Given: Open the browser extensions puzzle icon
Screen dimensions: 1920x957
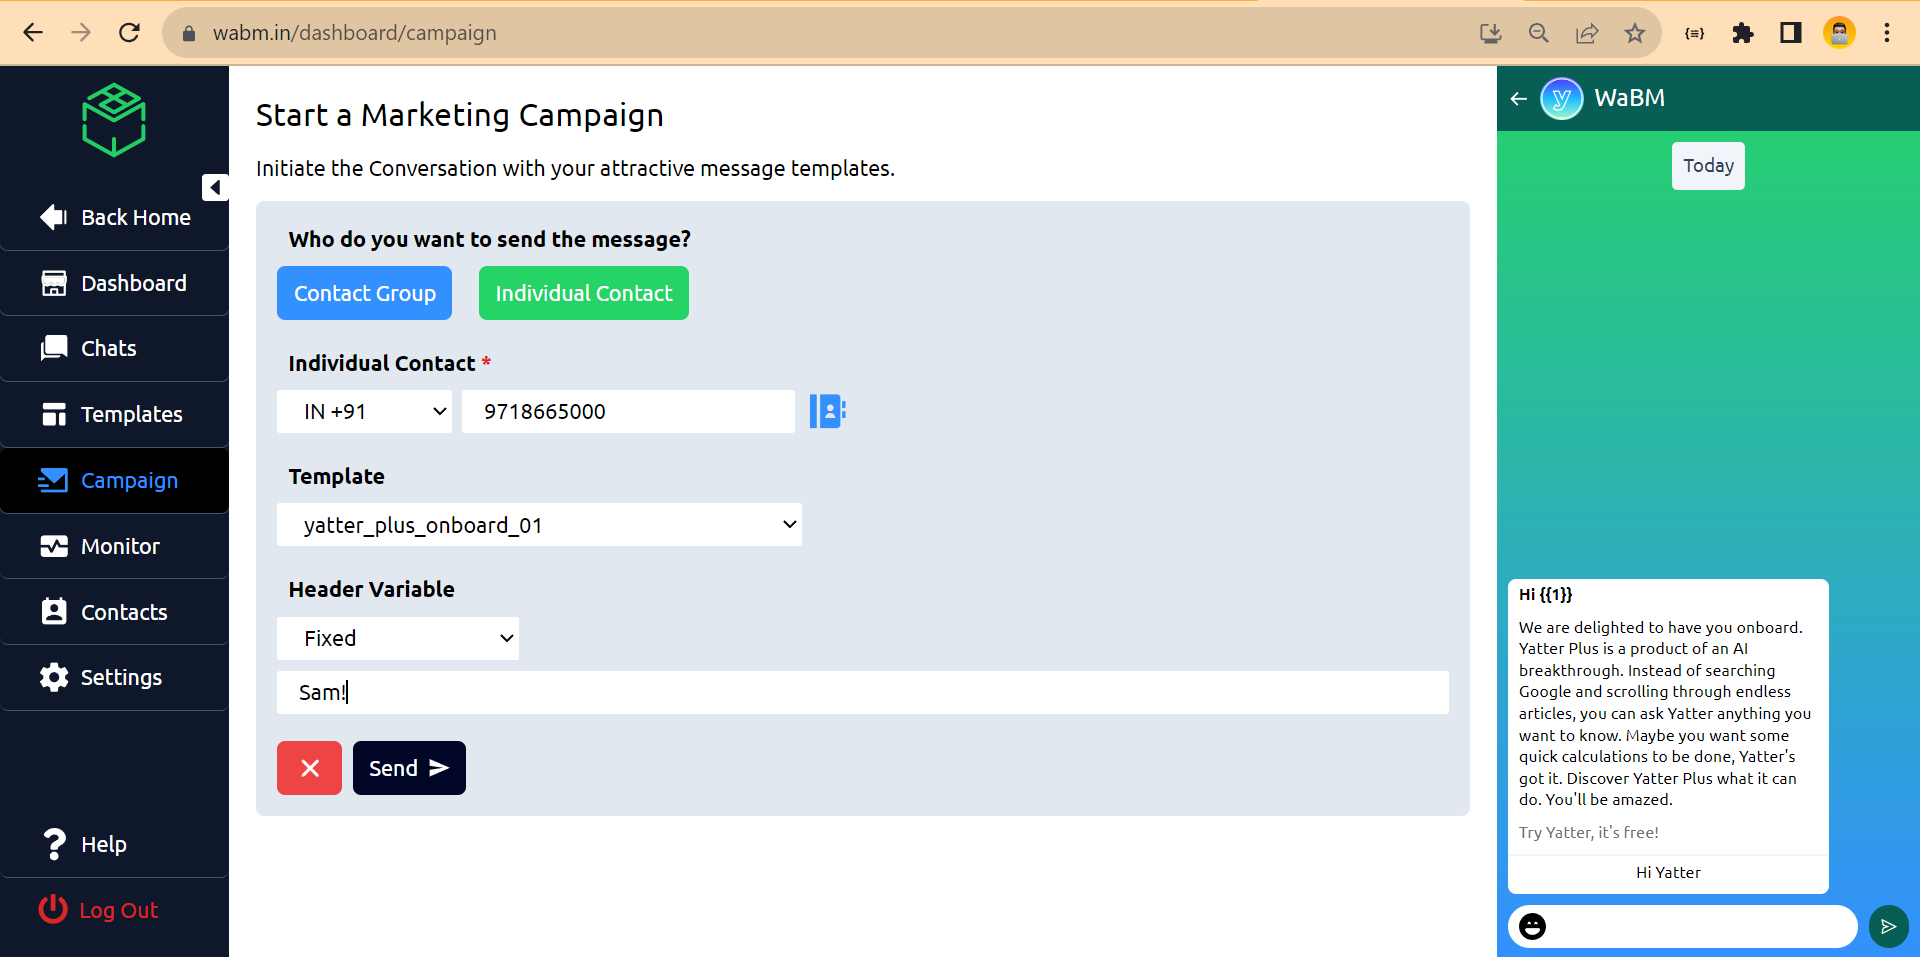Looking at the screenshot, I should (x=1743, y=33).
